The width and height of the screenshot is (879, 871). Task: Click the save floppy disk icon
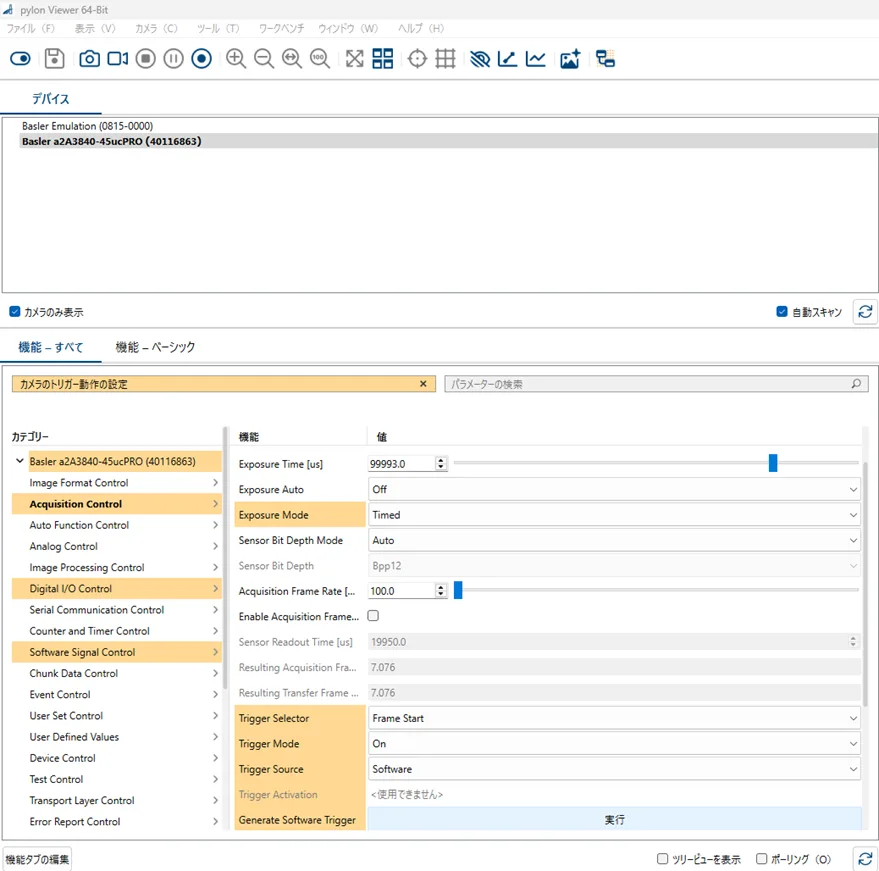click(55, 59)
